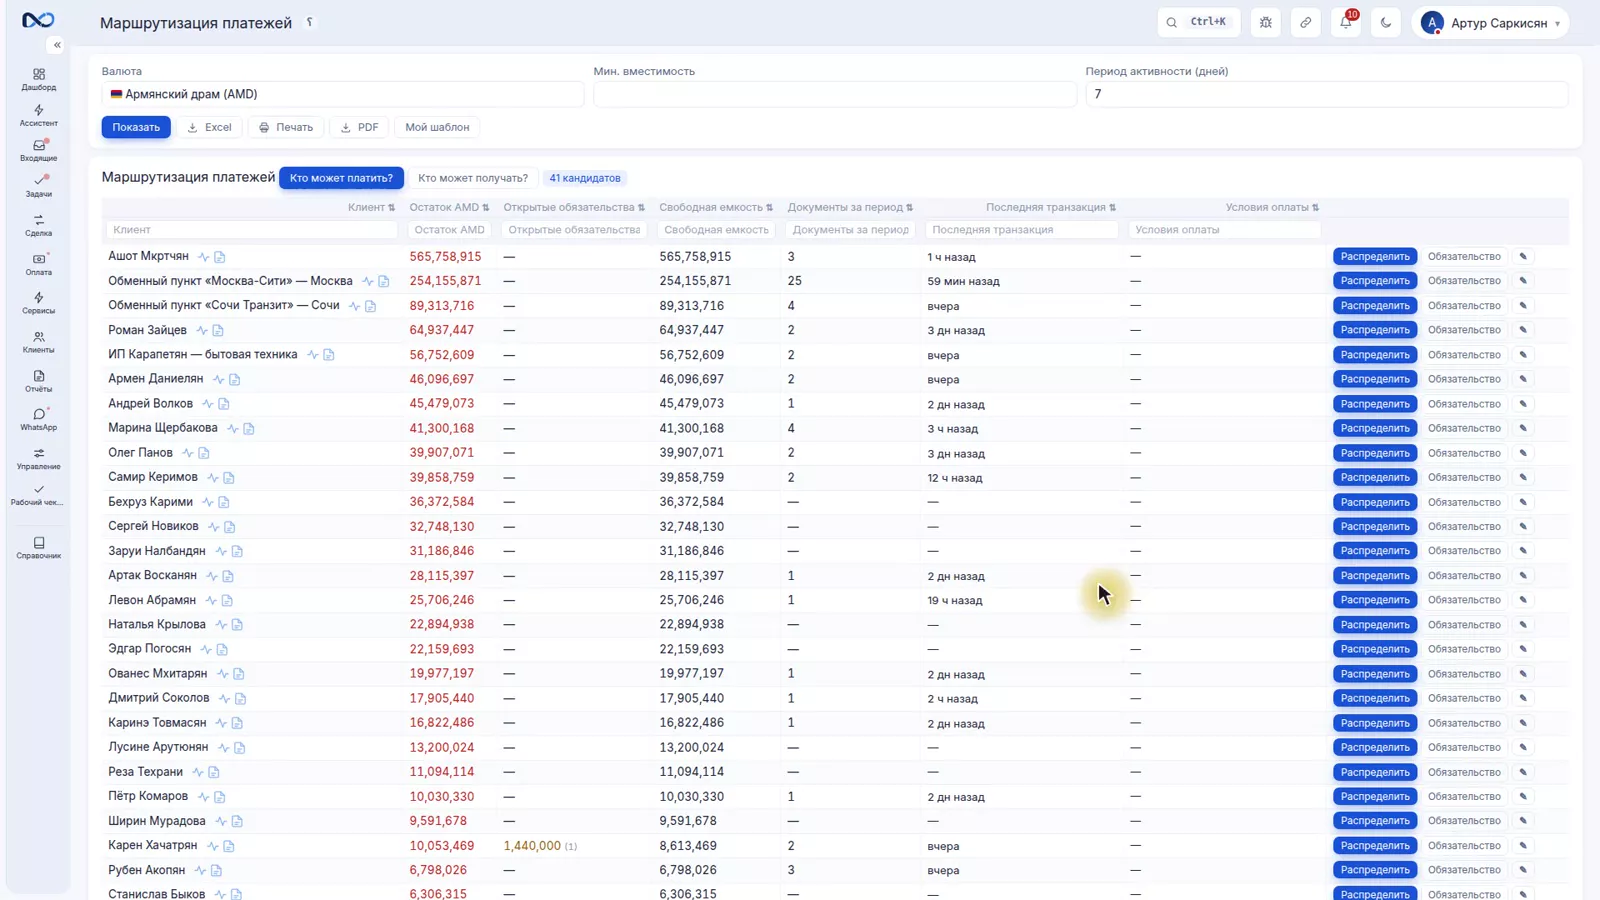
Task: Export the report as PDF
Action: click(359, 127)
